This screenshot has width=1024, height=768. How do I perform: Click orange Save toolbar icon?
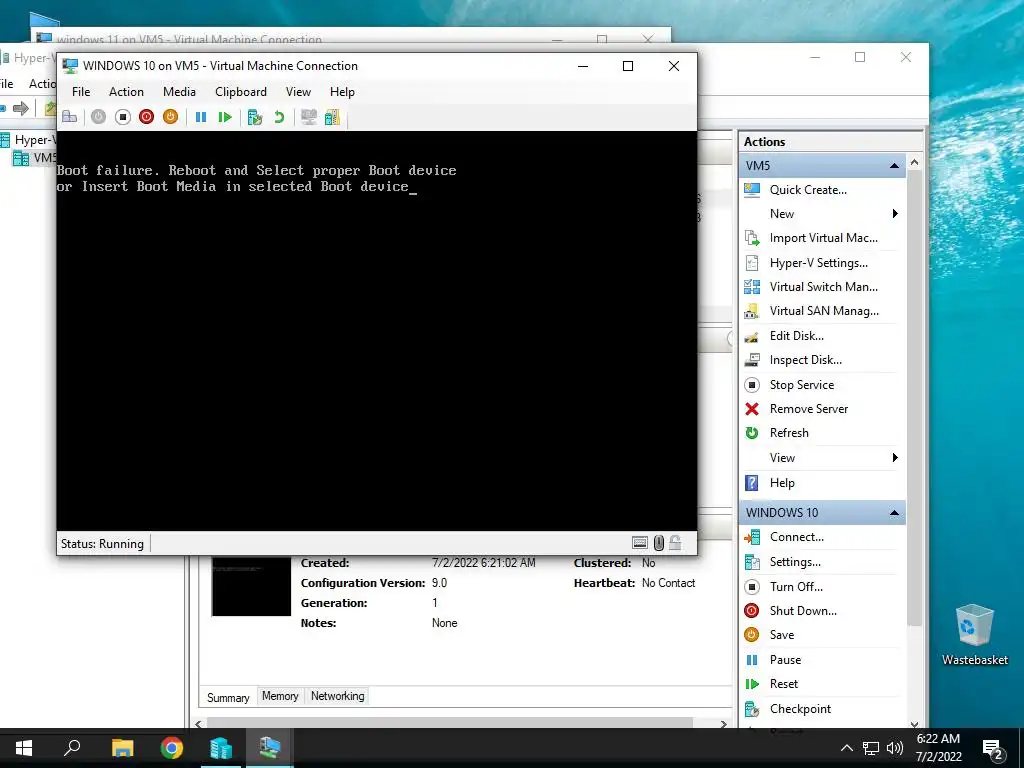[170, 117]
